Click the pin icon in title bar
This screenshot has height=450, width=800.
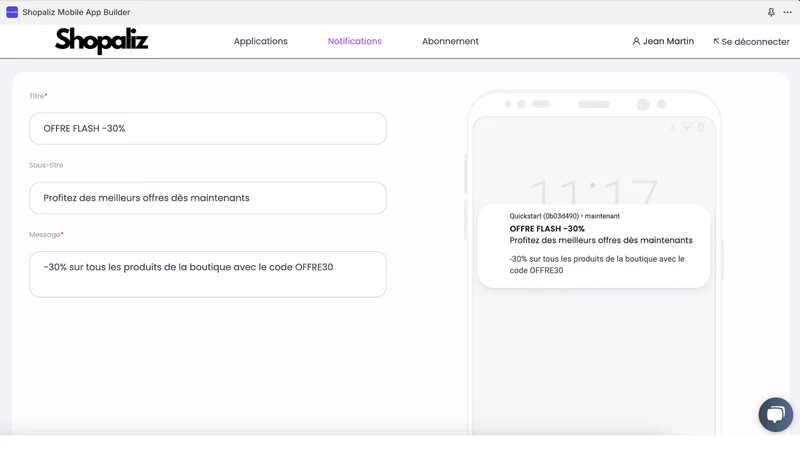tap(771, 12)
